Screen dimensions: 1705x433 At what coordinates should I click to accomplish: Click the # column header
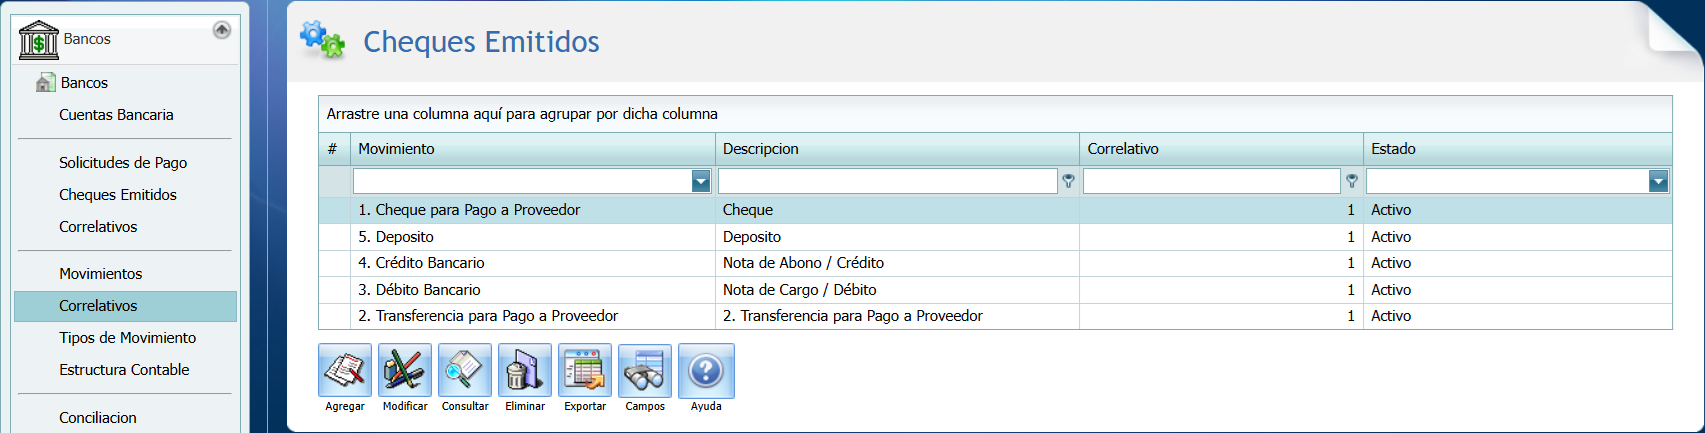pyautogui.click(x=334, y=149)
